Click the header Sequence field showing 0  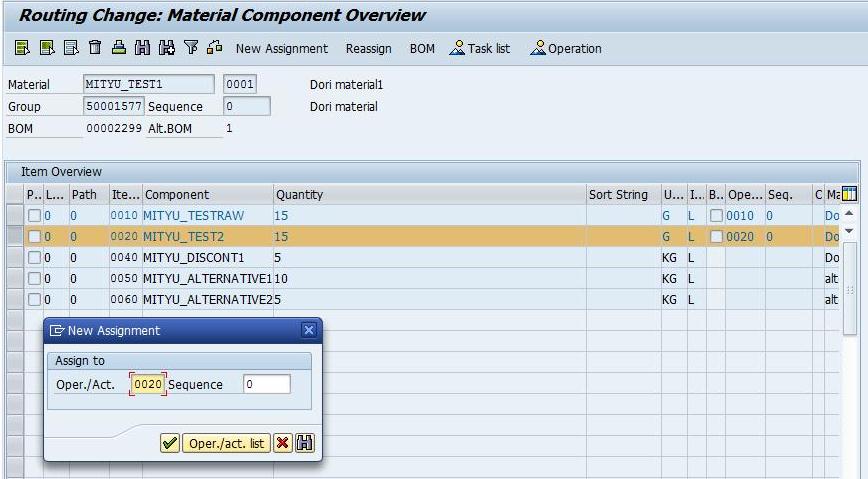pos(247,106)
